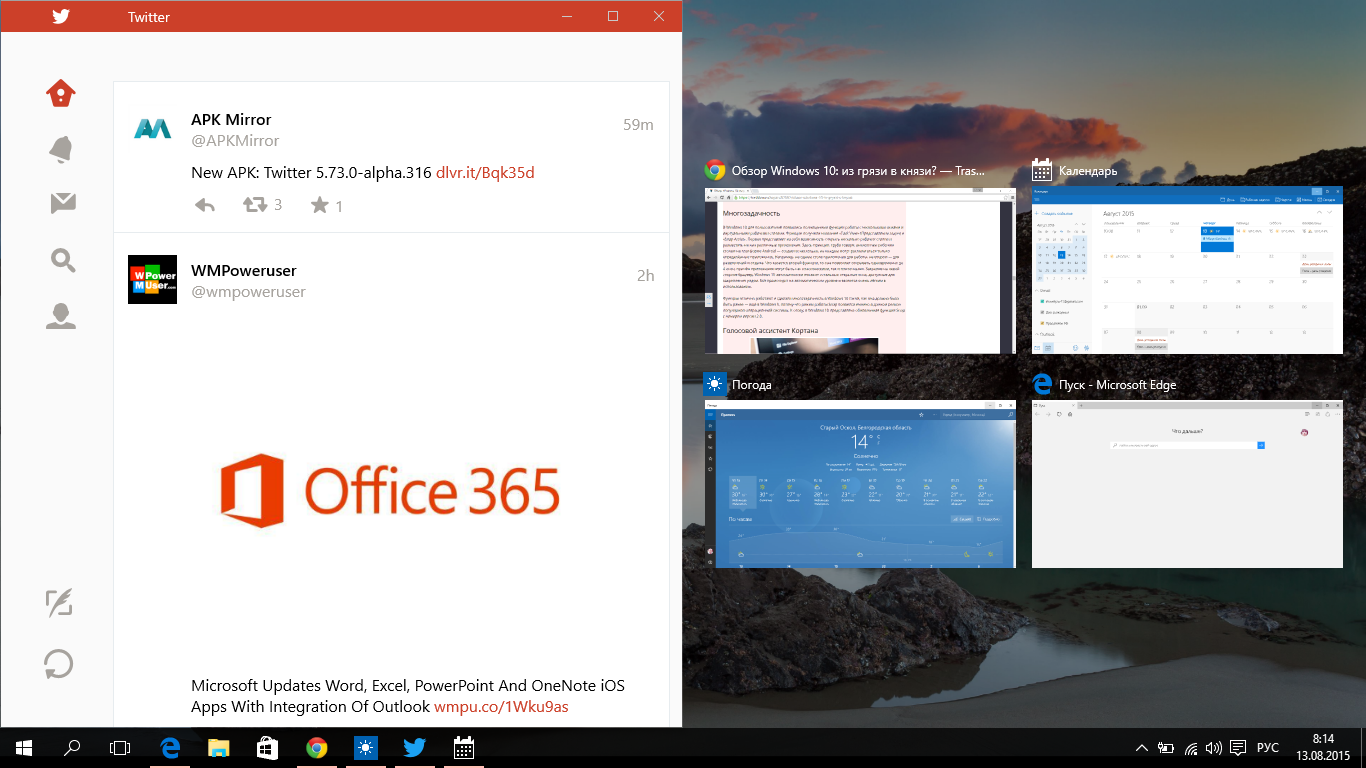Image resolution: width=1366 pixels, height=768 pixels.
Task: Show hidden system tray icons
Action: [x=1142, y=747]
